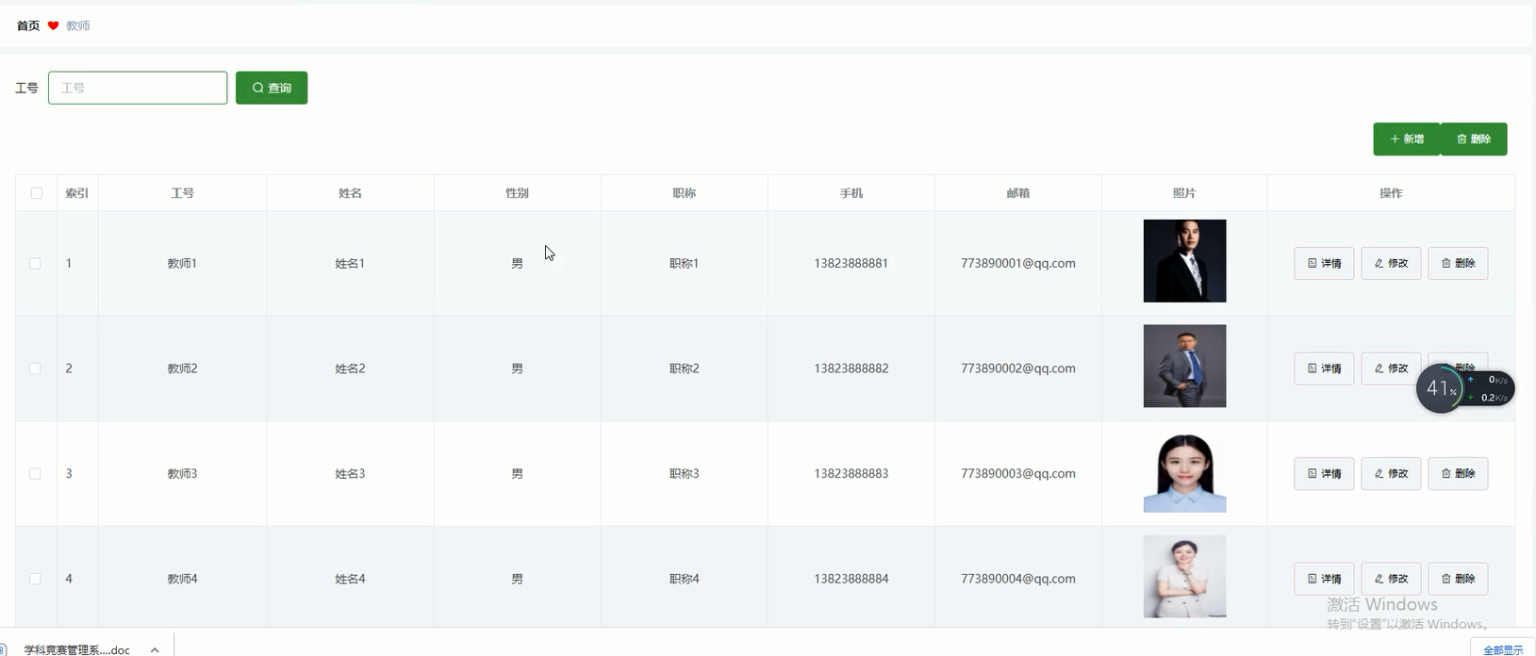This screenshot has height=656, width=1536.
Task: Click the 查询 search button
Action: coord(271,88)
